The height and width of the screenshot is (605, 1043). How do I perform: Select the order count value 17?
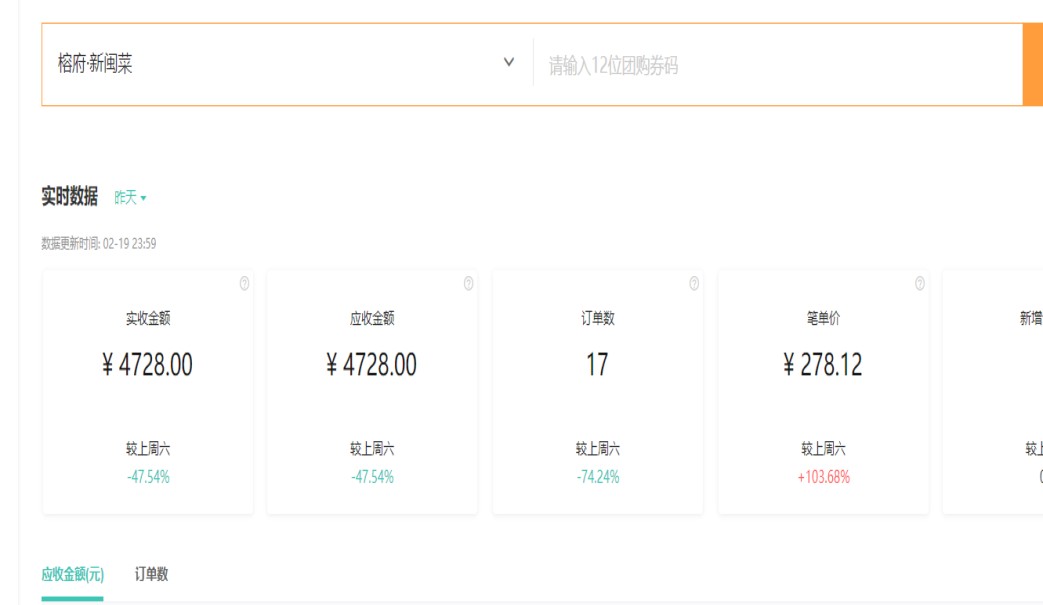click(x=597, y=365)
